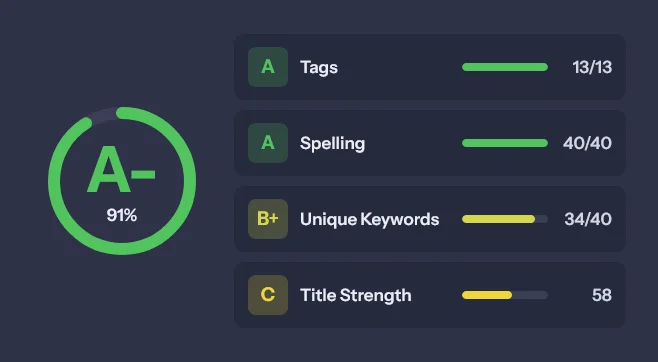Open the Tags score row
658x362 pixels.
pos(430,67)
